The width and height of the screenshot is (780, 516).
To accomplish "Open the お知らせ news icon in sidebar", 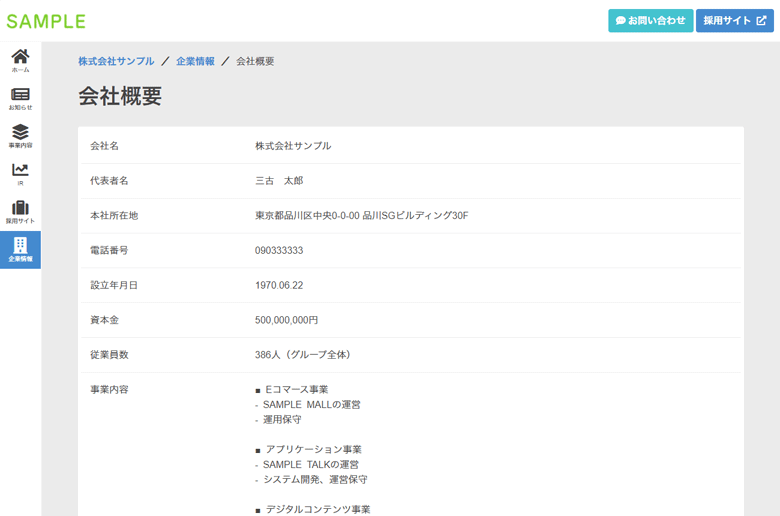I will tap(20, 97).
